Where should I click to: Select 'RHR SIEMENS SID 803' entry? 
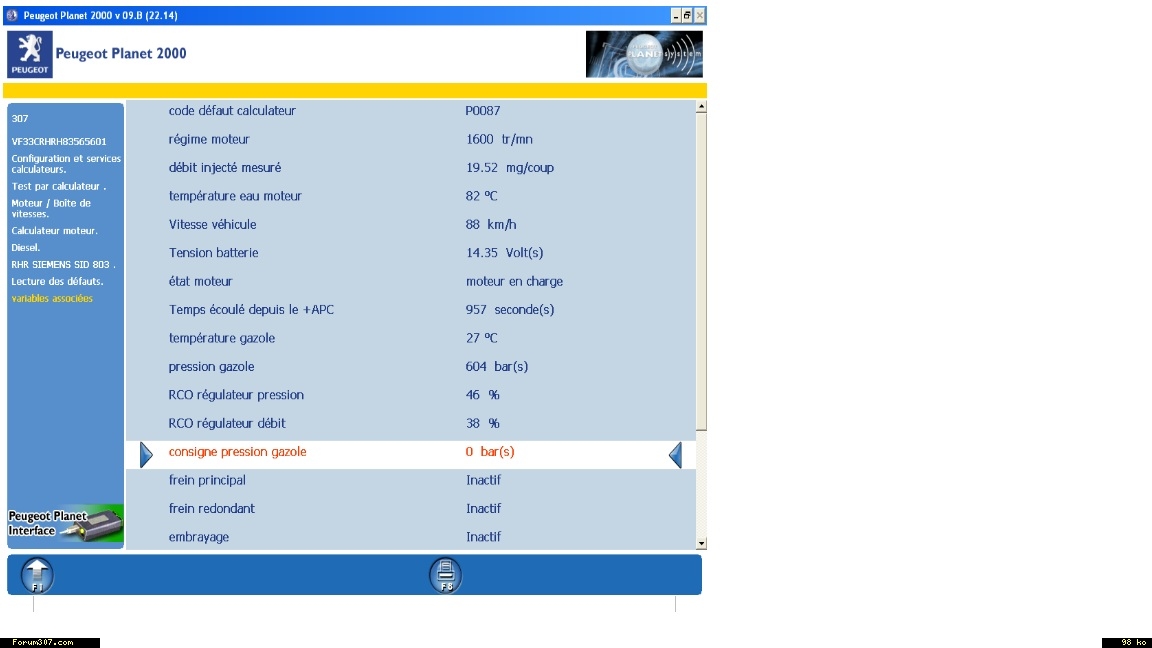pyautogui.click(x=63, y=265)
